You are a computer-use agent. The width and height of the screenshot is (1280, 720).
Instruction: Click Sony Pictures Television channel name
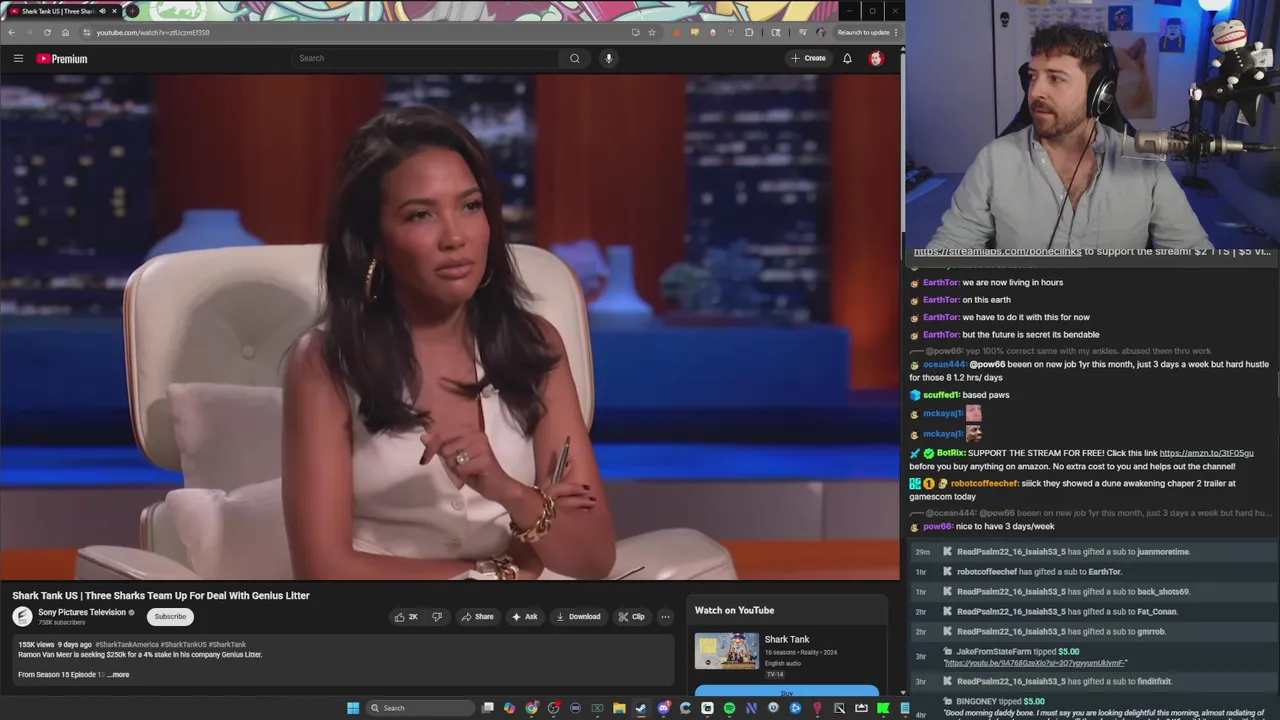(x=82, y=612)
